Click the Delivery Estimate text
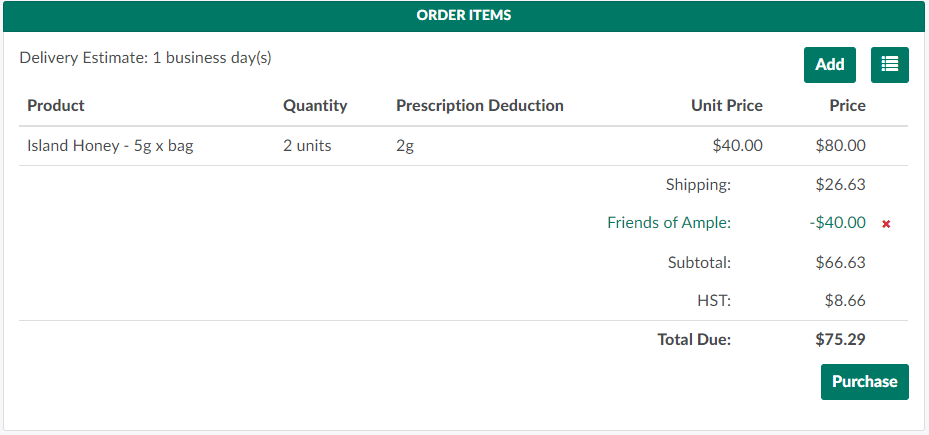 [x=145, y=58]
